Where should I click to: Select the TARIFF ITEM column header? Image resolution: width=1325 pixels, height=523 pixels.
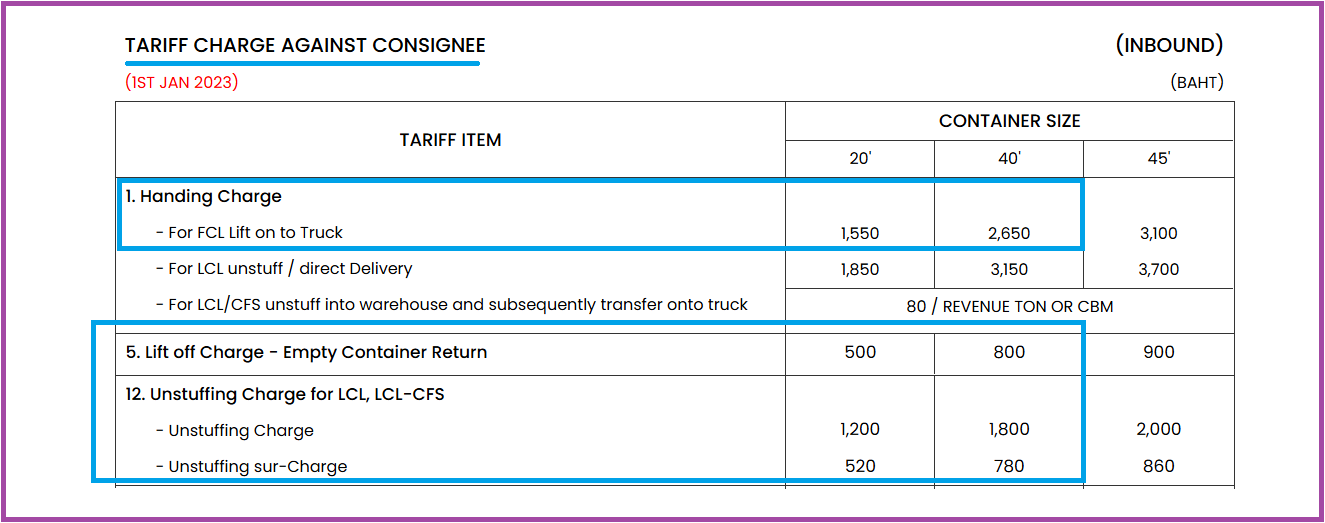[x=451, y=140]
